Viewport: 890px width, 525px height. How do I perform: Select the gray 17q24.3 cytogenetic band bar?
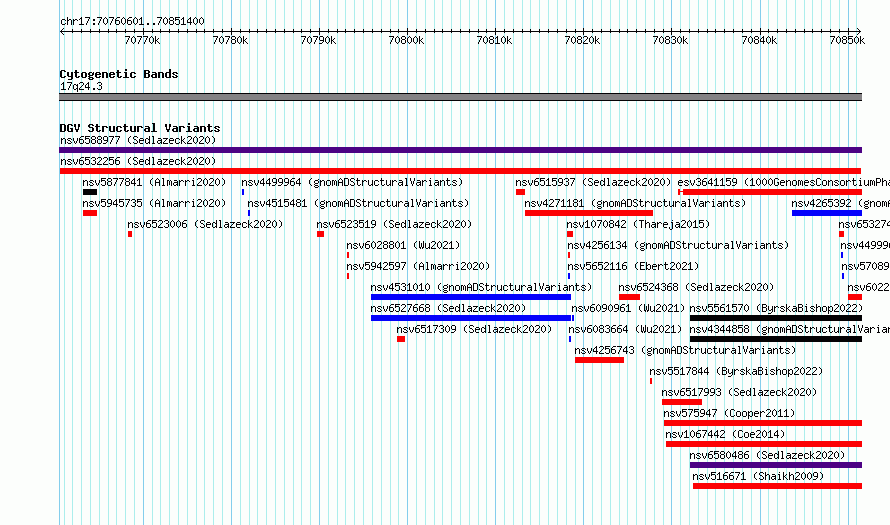pos(460,97)
